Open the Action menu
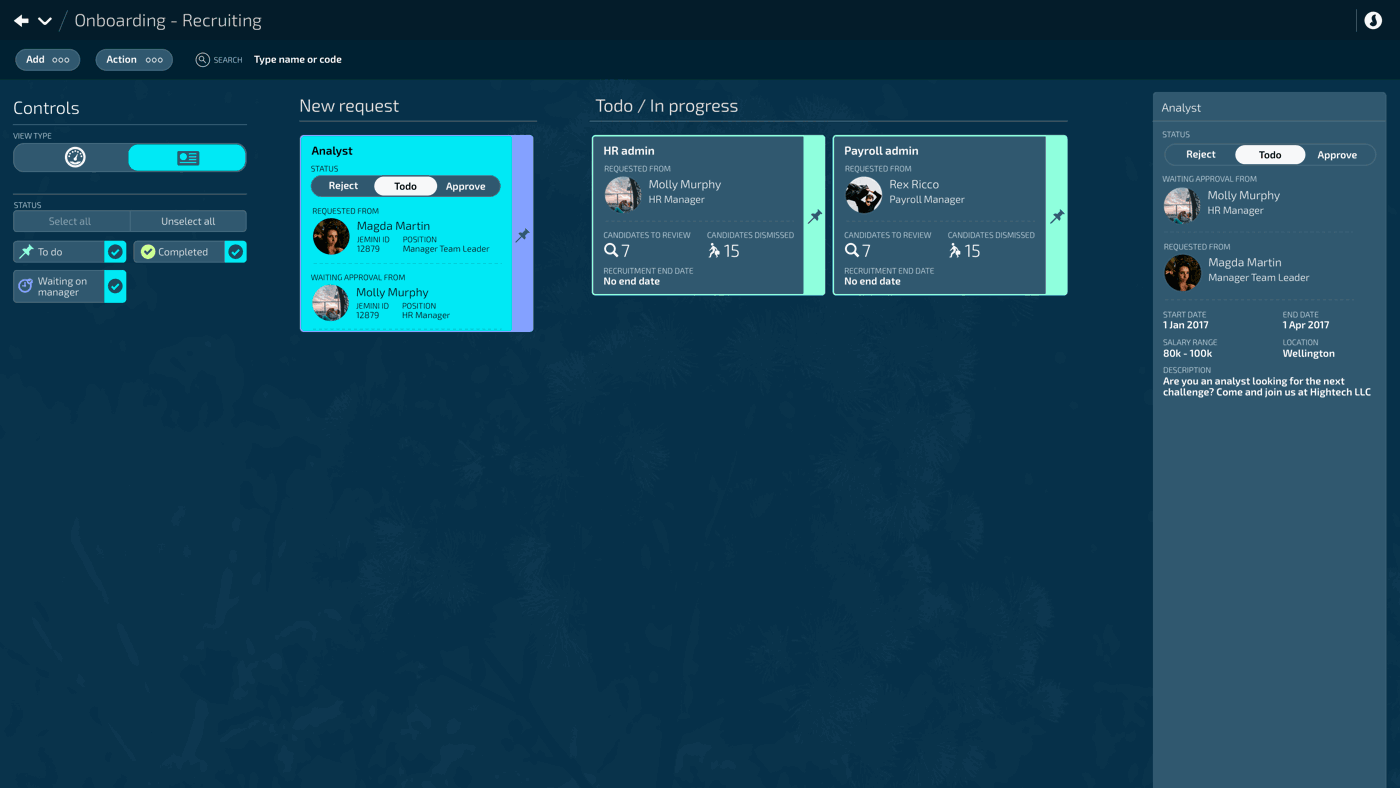Viewport: 1400px width, 788px height. pyautogui.click(x=134, y=60)
